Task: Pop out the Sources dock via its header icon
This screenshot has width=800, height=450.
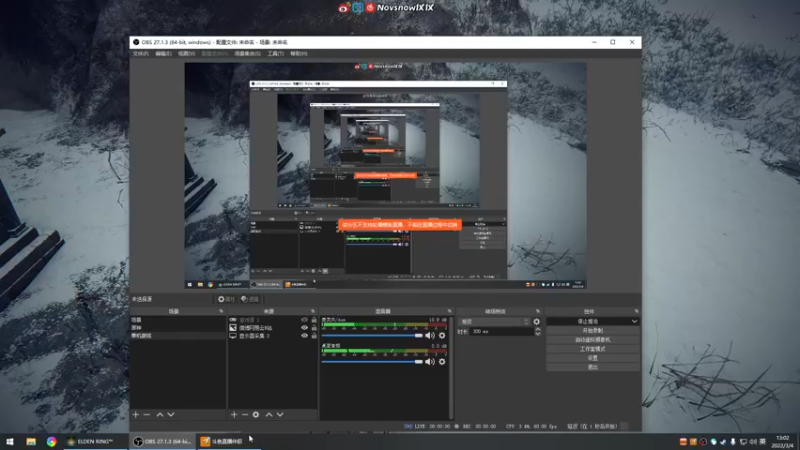Action: 313,311
